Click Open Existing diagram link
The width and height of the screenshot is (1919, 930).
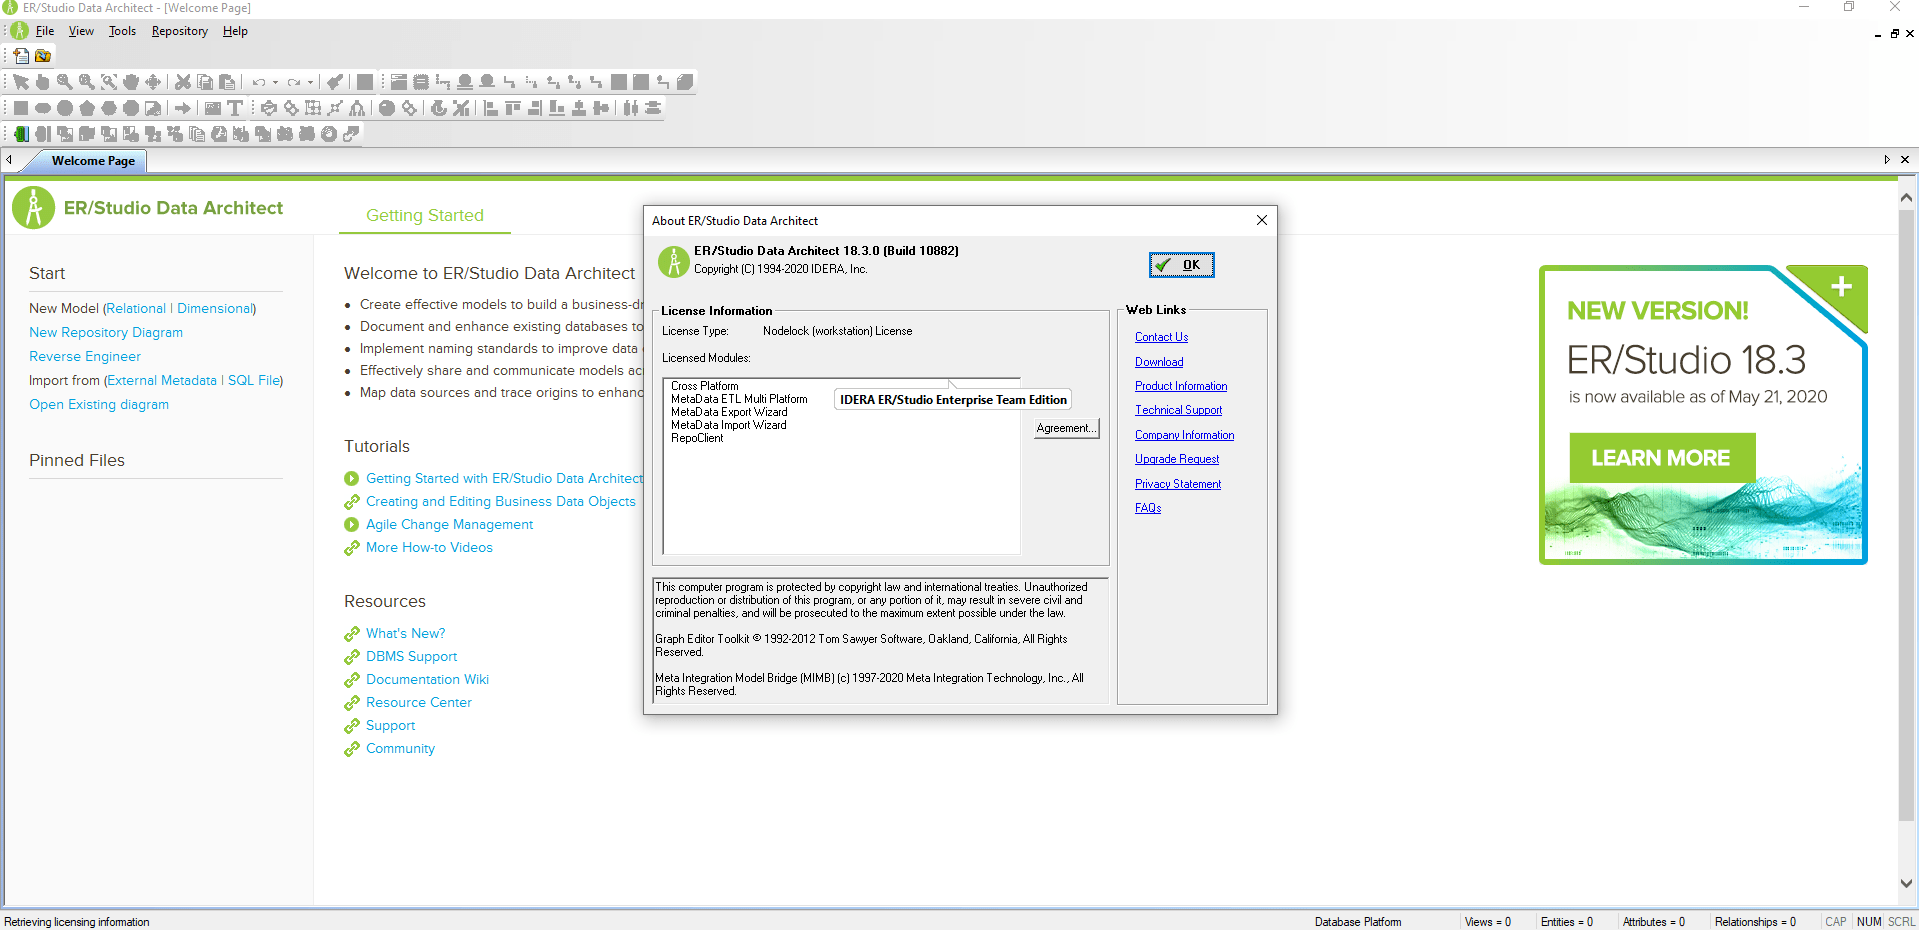[99, 405]
